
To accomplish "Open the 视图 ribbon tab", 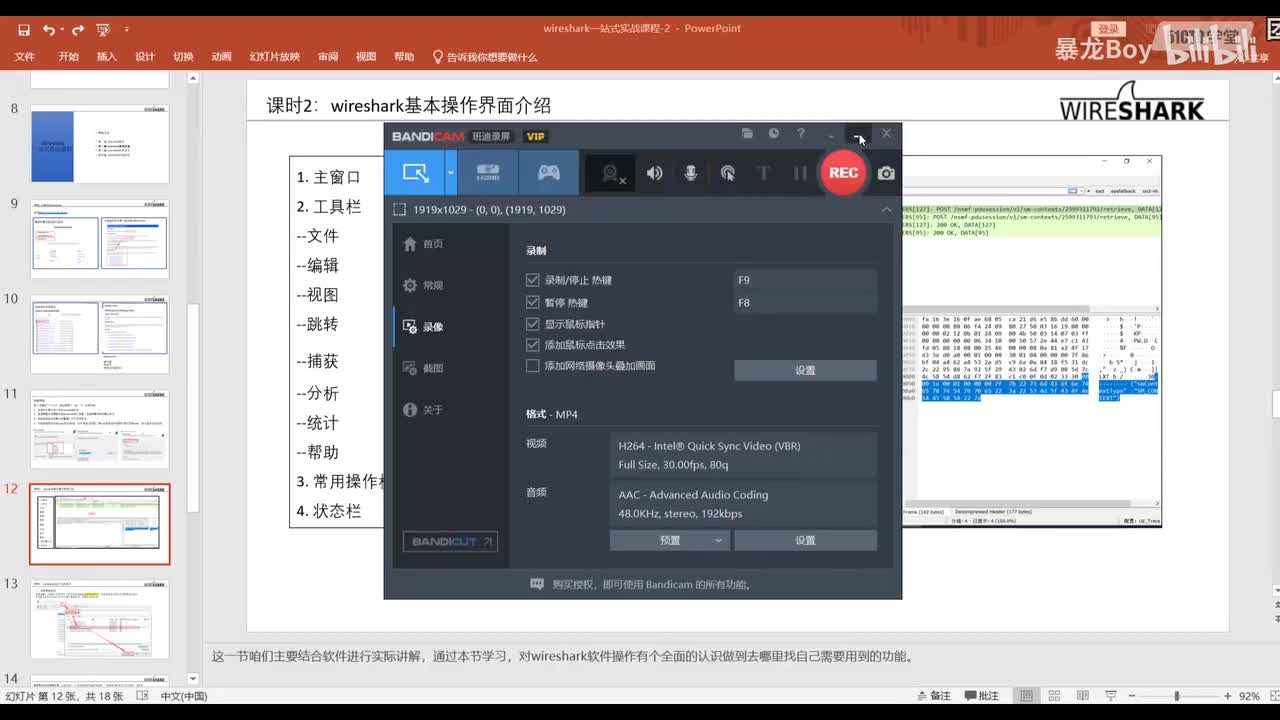I will [366, 57].
